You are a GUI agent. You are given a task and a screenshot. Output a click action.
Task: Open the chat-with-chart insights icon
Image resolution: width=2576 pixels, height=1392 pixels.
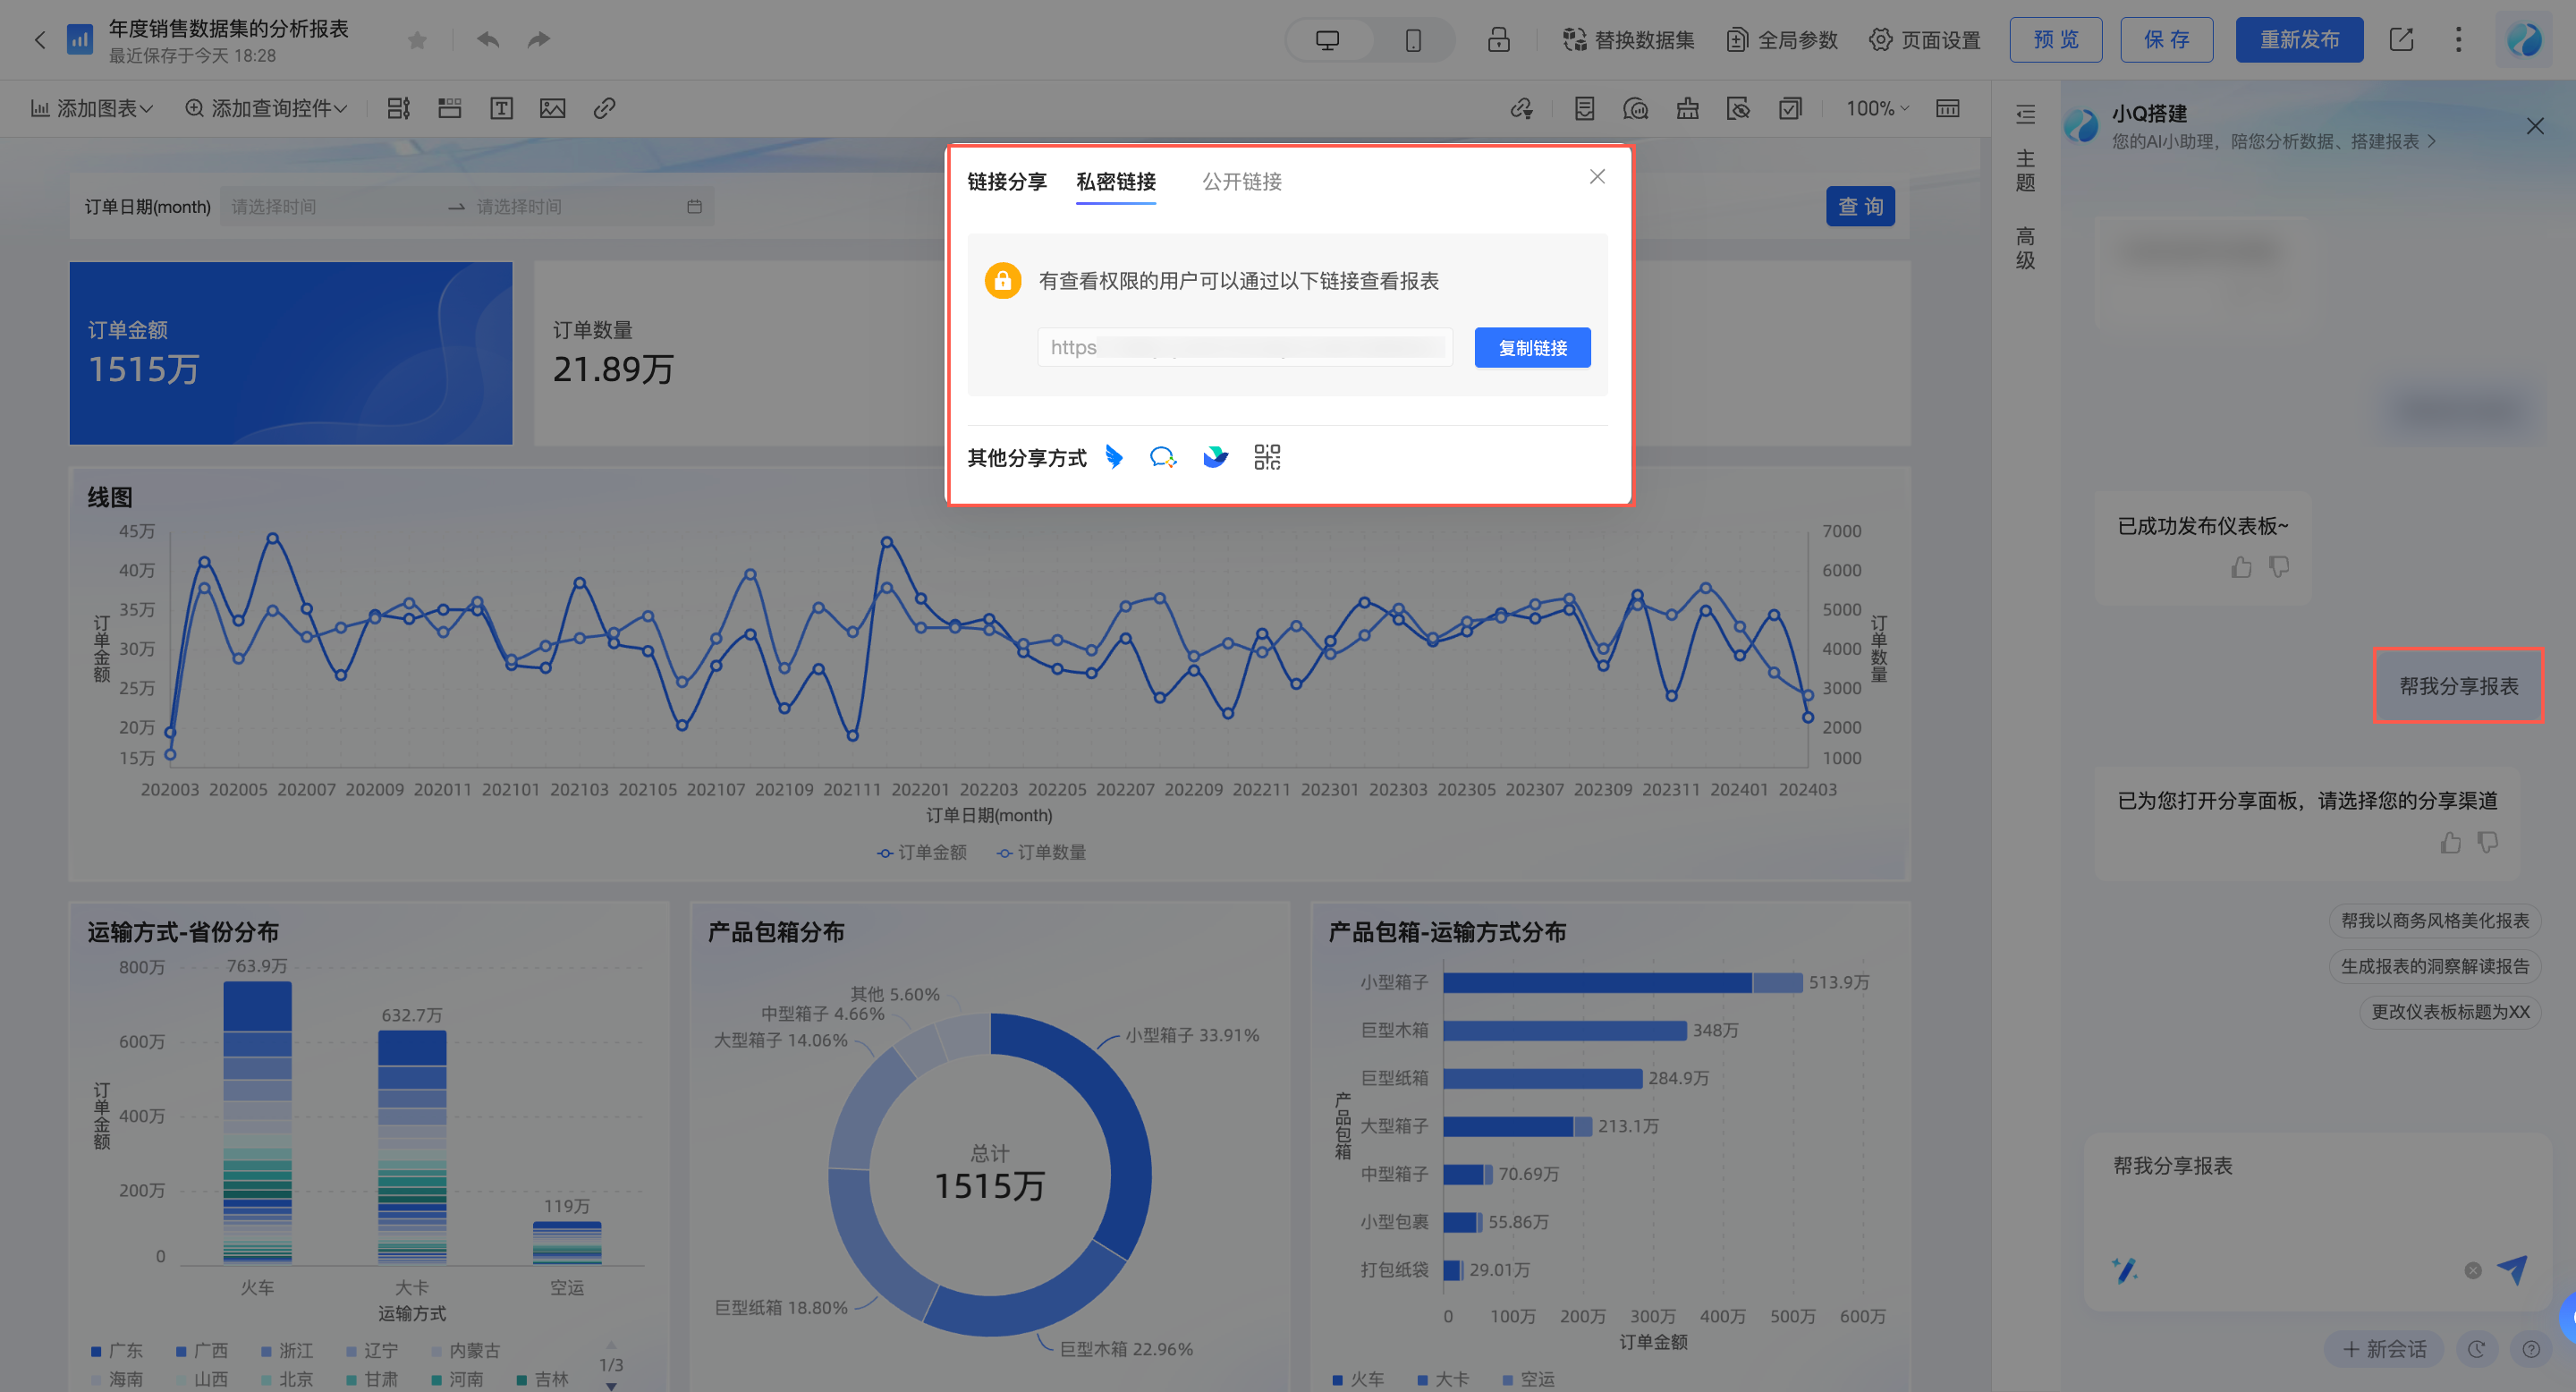(x=1636, y=108)
